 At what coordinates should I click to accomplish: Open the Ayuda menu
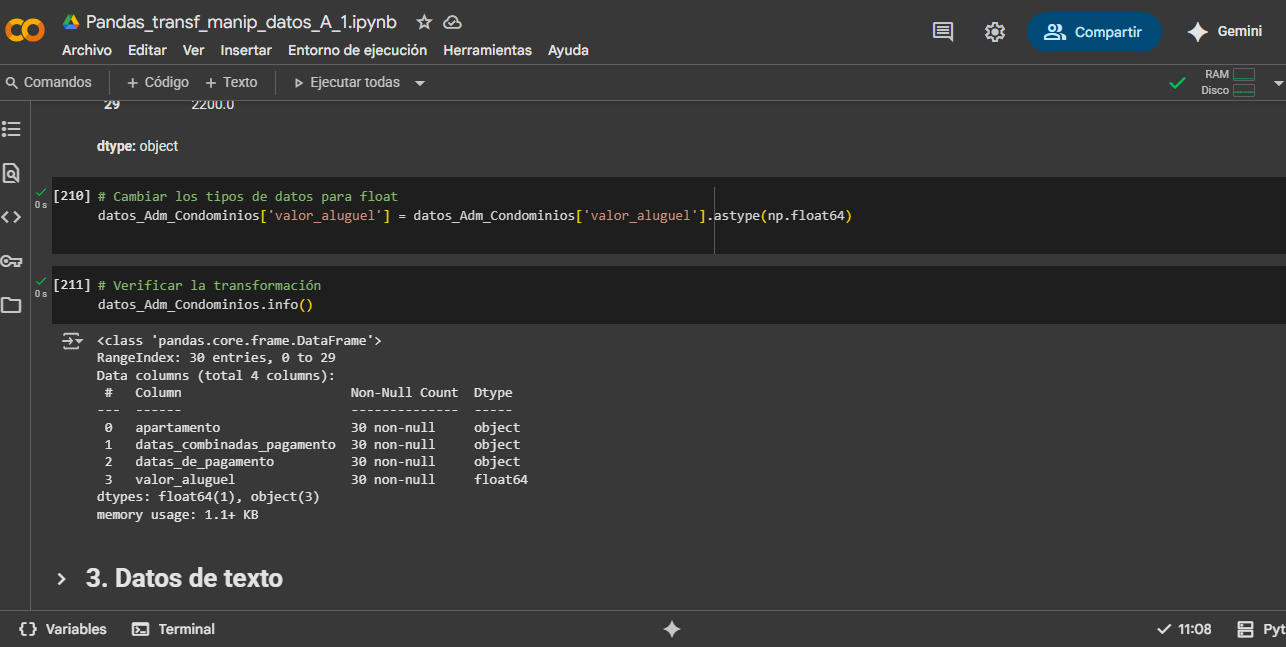568,50
